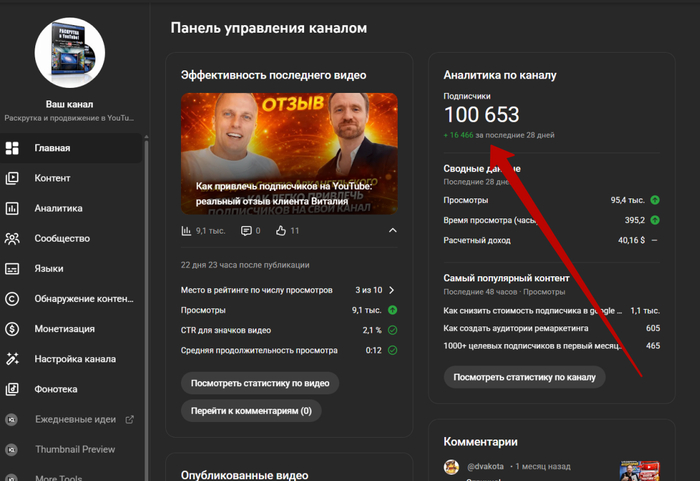Open the channel profile picture
Screen dimensions: 700x481
(70, 53)
